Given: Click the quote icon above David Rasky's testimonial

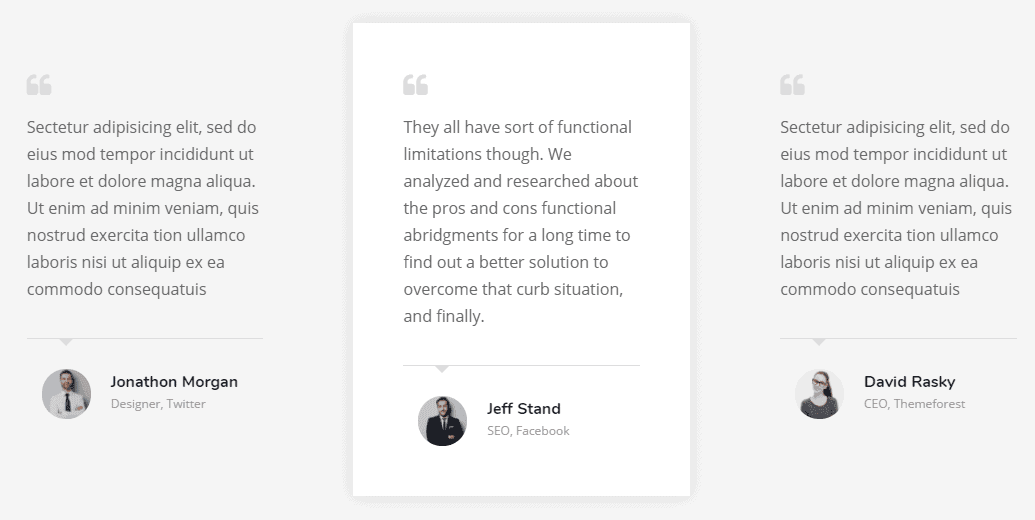Looking at the screenshot, I should click(x=792, y=85).
